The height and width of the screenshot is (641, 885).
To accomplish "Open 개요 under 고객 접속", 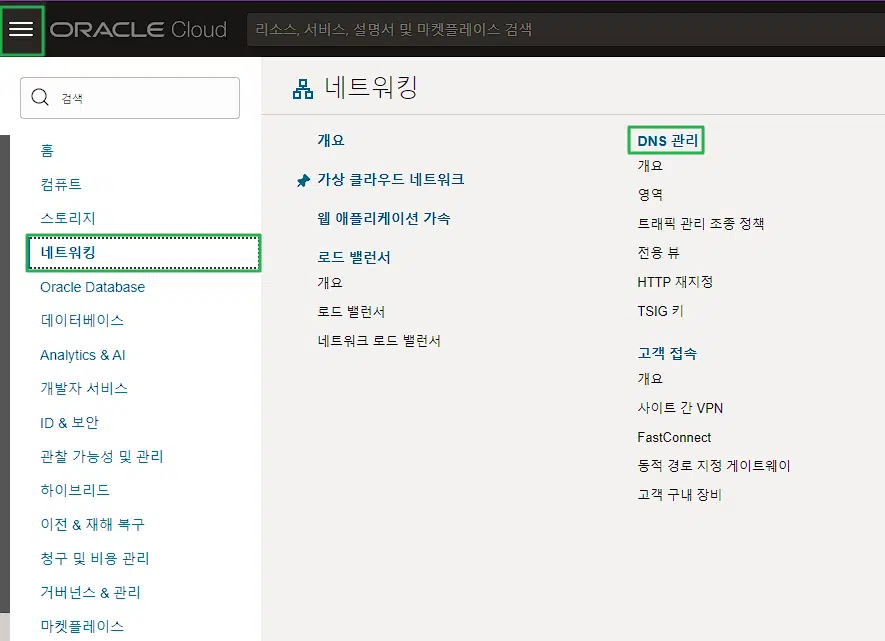I will (x=650, y=379).
